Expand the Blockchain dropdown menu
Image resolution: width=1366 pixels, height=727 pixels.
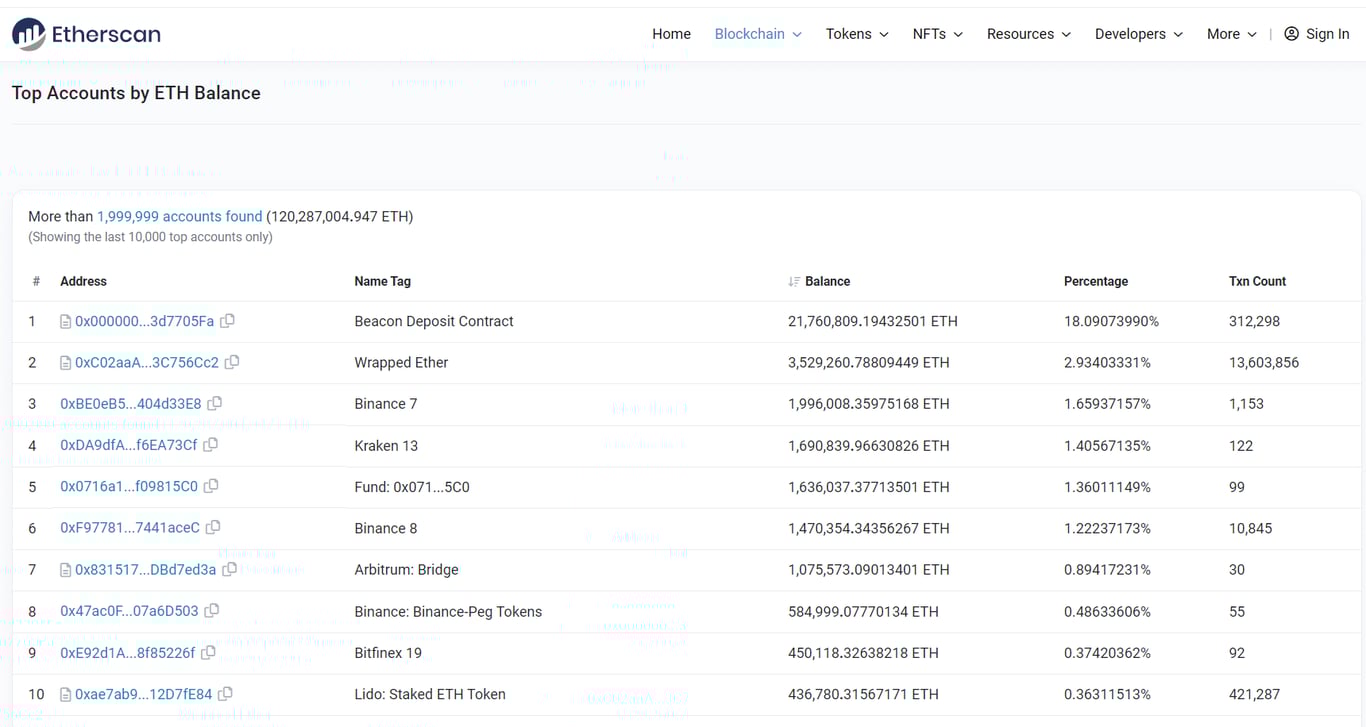click(x=758, y=34)
